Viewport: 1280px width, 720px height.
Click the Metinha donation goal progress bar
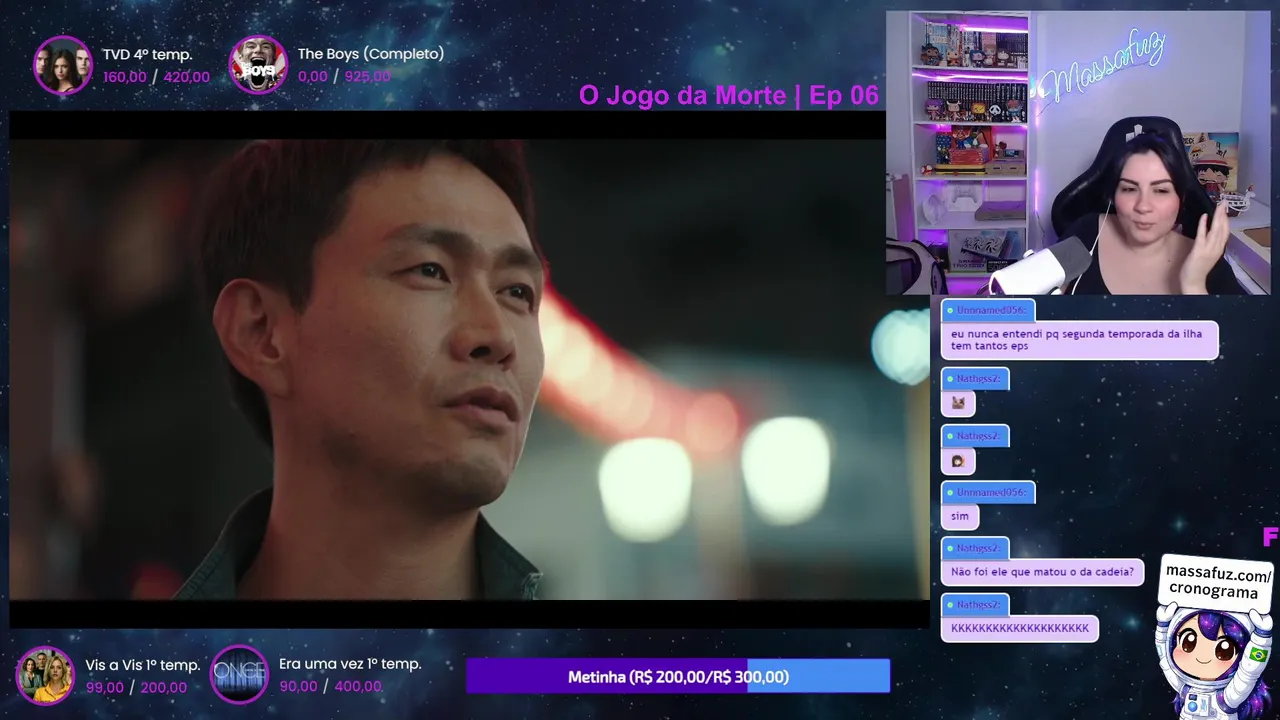click(x=678, y=676)
